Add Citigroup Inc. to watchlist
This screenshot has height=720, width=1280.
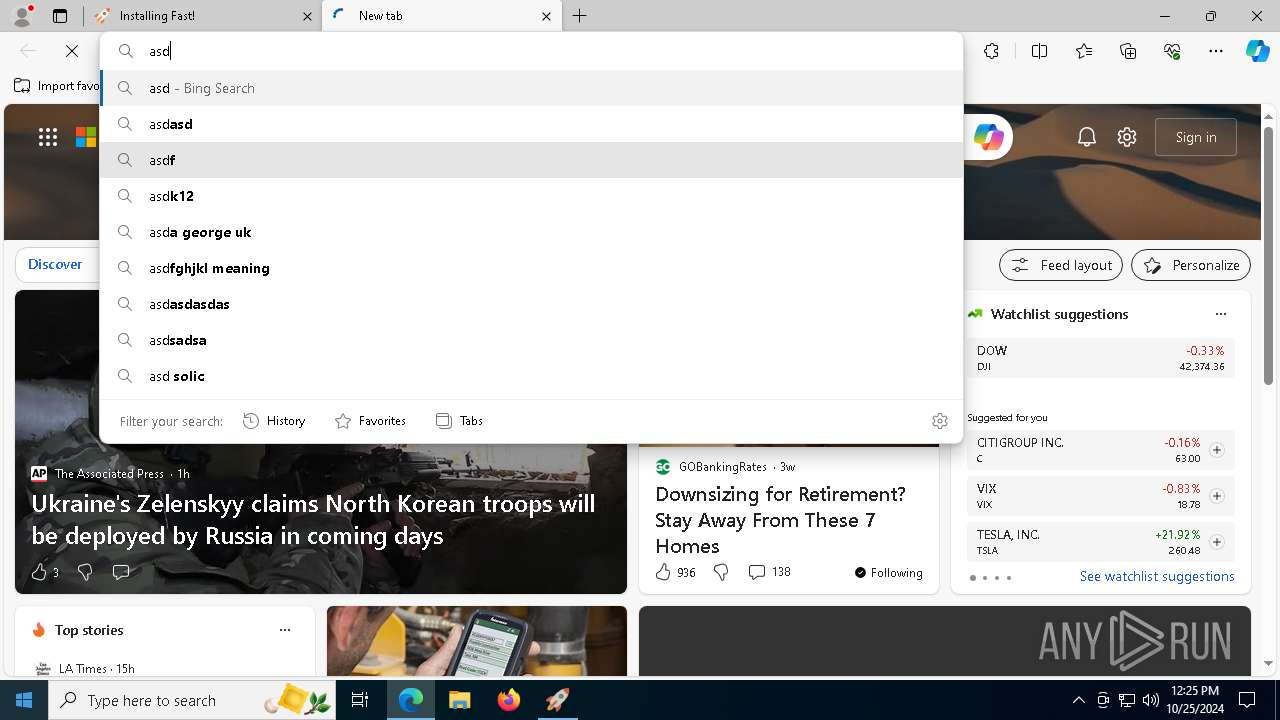click(x=1216, y=450)
